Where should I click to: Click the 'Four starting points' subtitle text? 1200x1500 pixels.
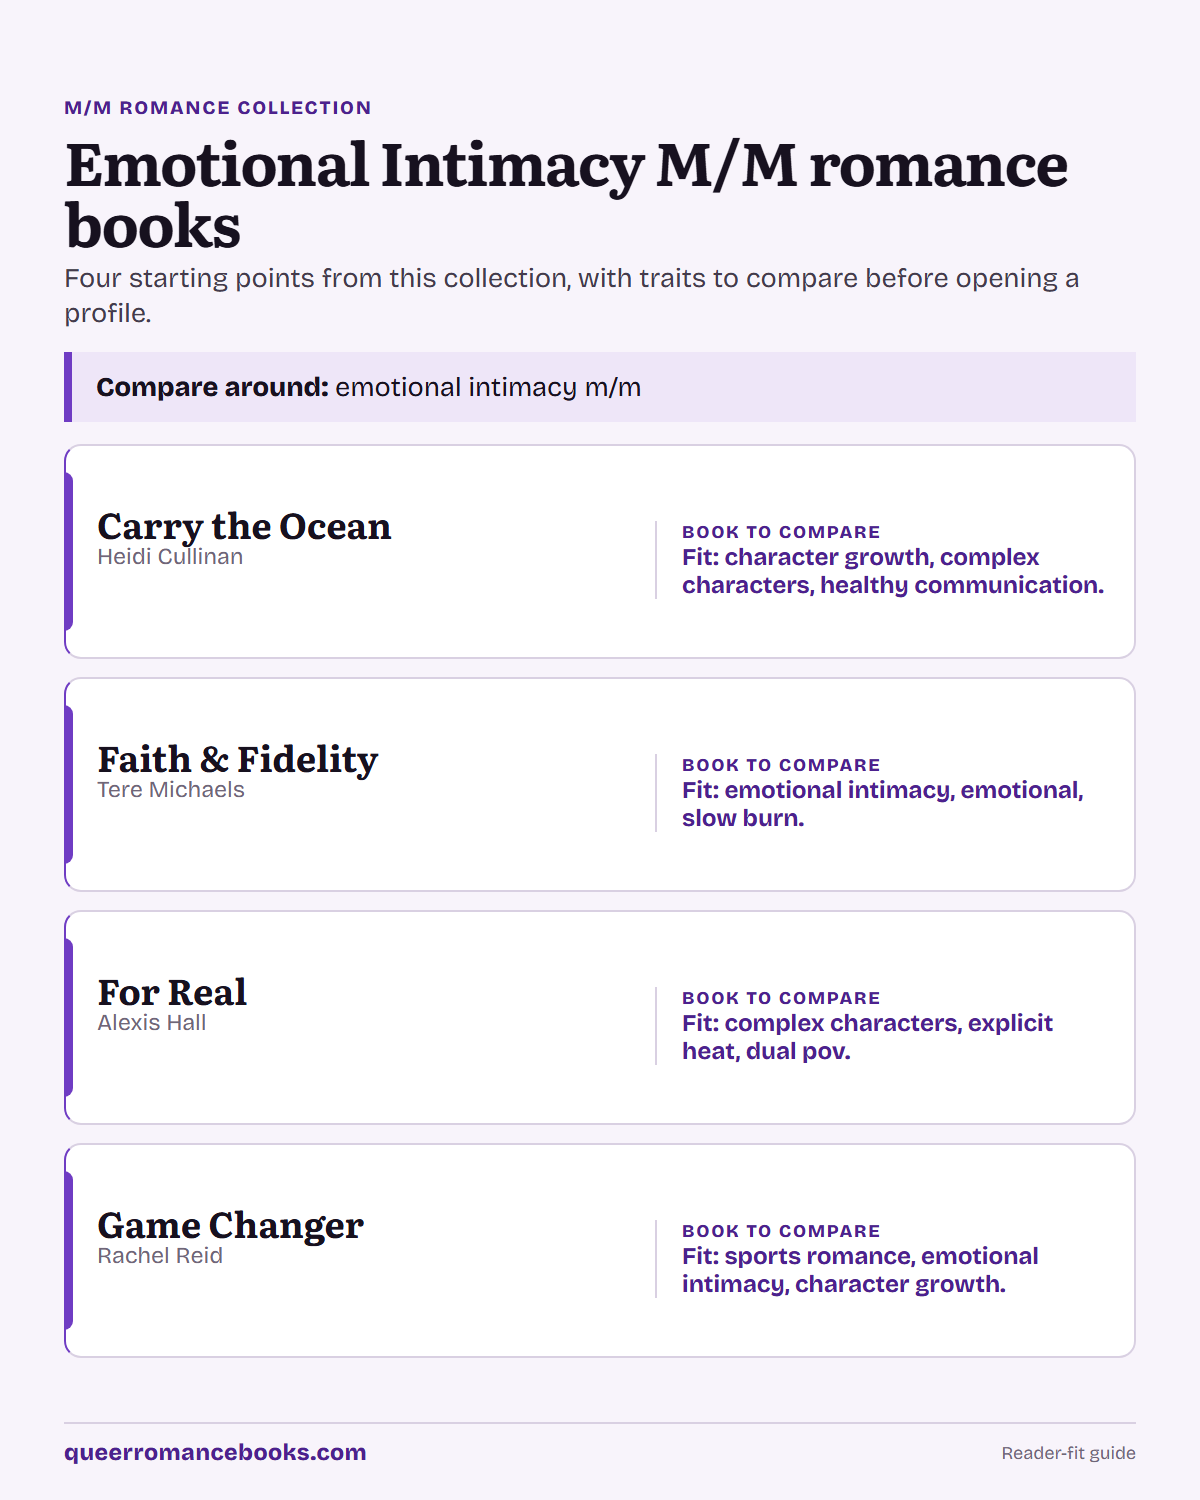tap(572, 295)
